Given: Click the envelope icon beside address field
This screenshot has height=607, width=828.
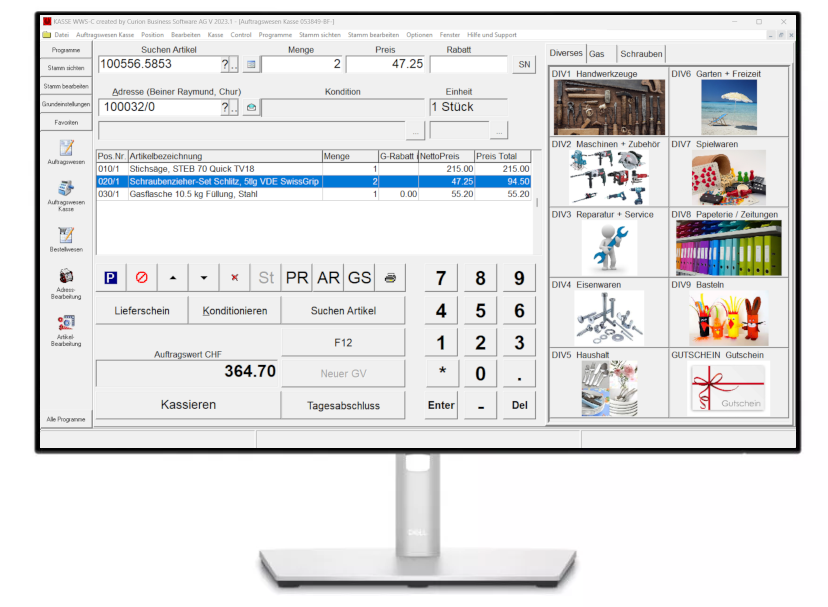Looking at the screenshot, I should (251, 107).
